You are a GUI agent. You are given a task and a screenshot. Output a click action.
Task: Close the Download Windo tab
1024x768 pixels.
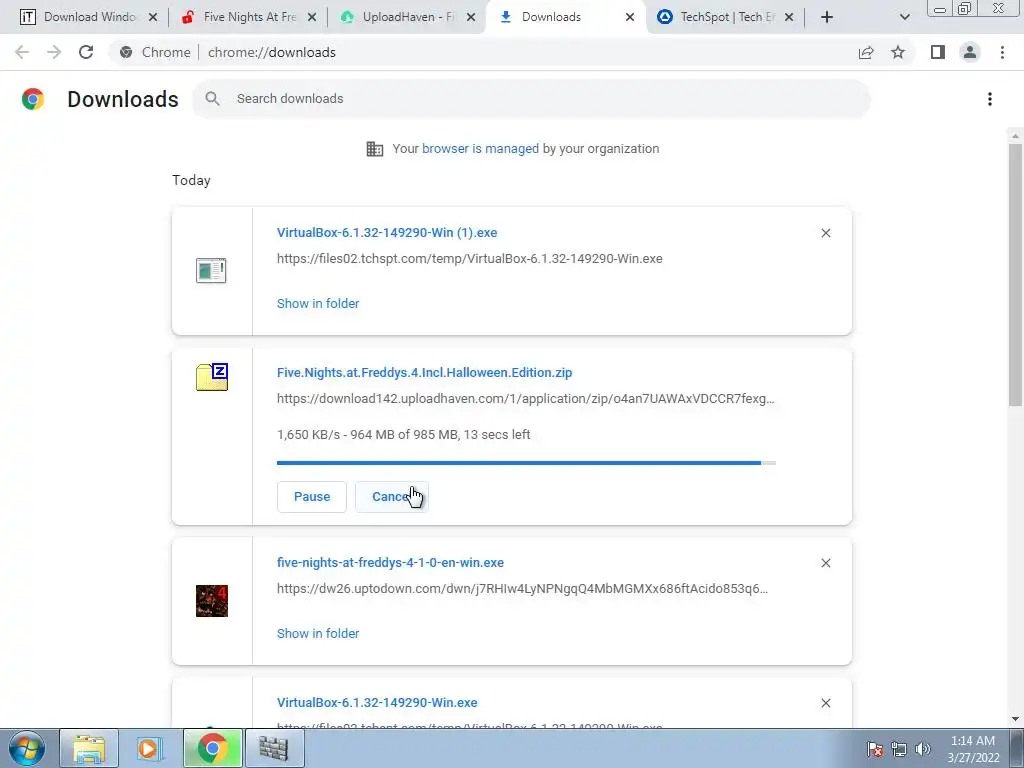click(x=153, y=17)
